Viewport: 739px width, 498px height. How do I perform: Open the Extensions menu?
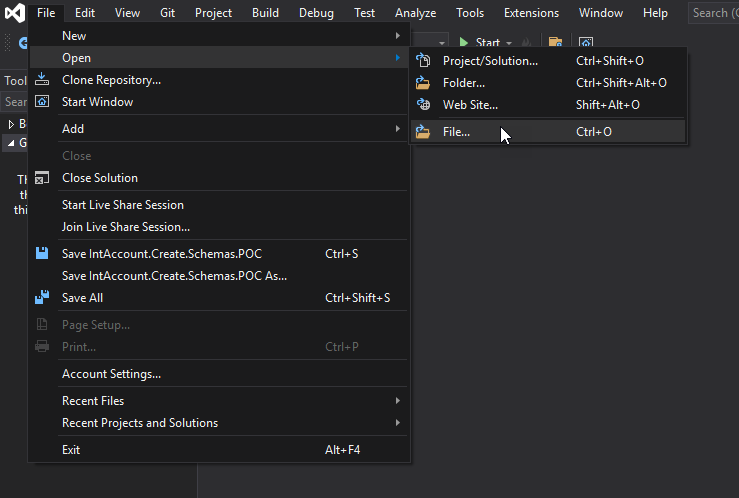[531, 13]
